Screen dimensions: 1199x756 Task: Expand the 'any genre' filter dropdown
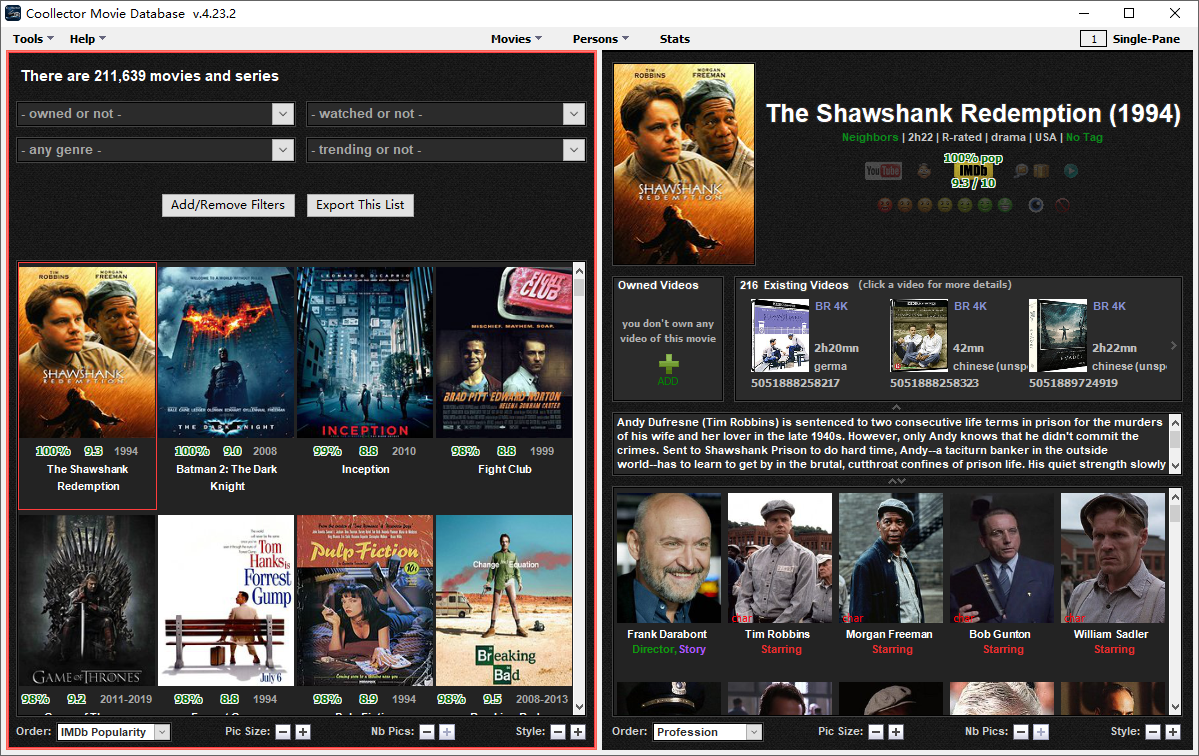(x=155, y=150)
